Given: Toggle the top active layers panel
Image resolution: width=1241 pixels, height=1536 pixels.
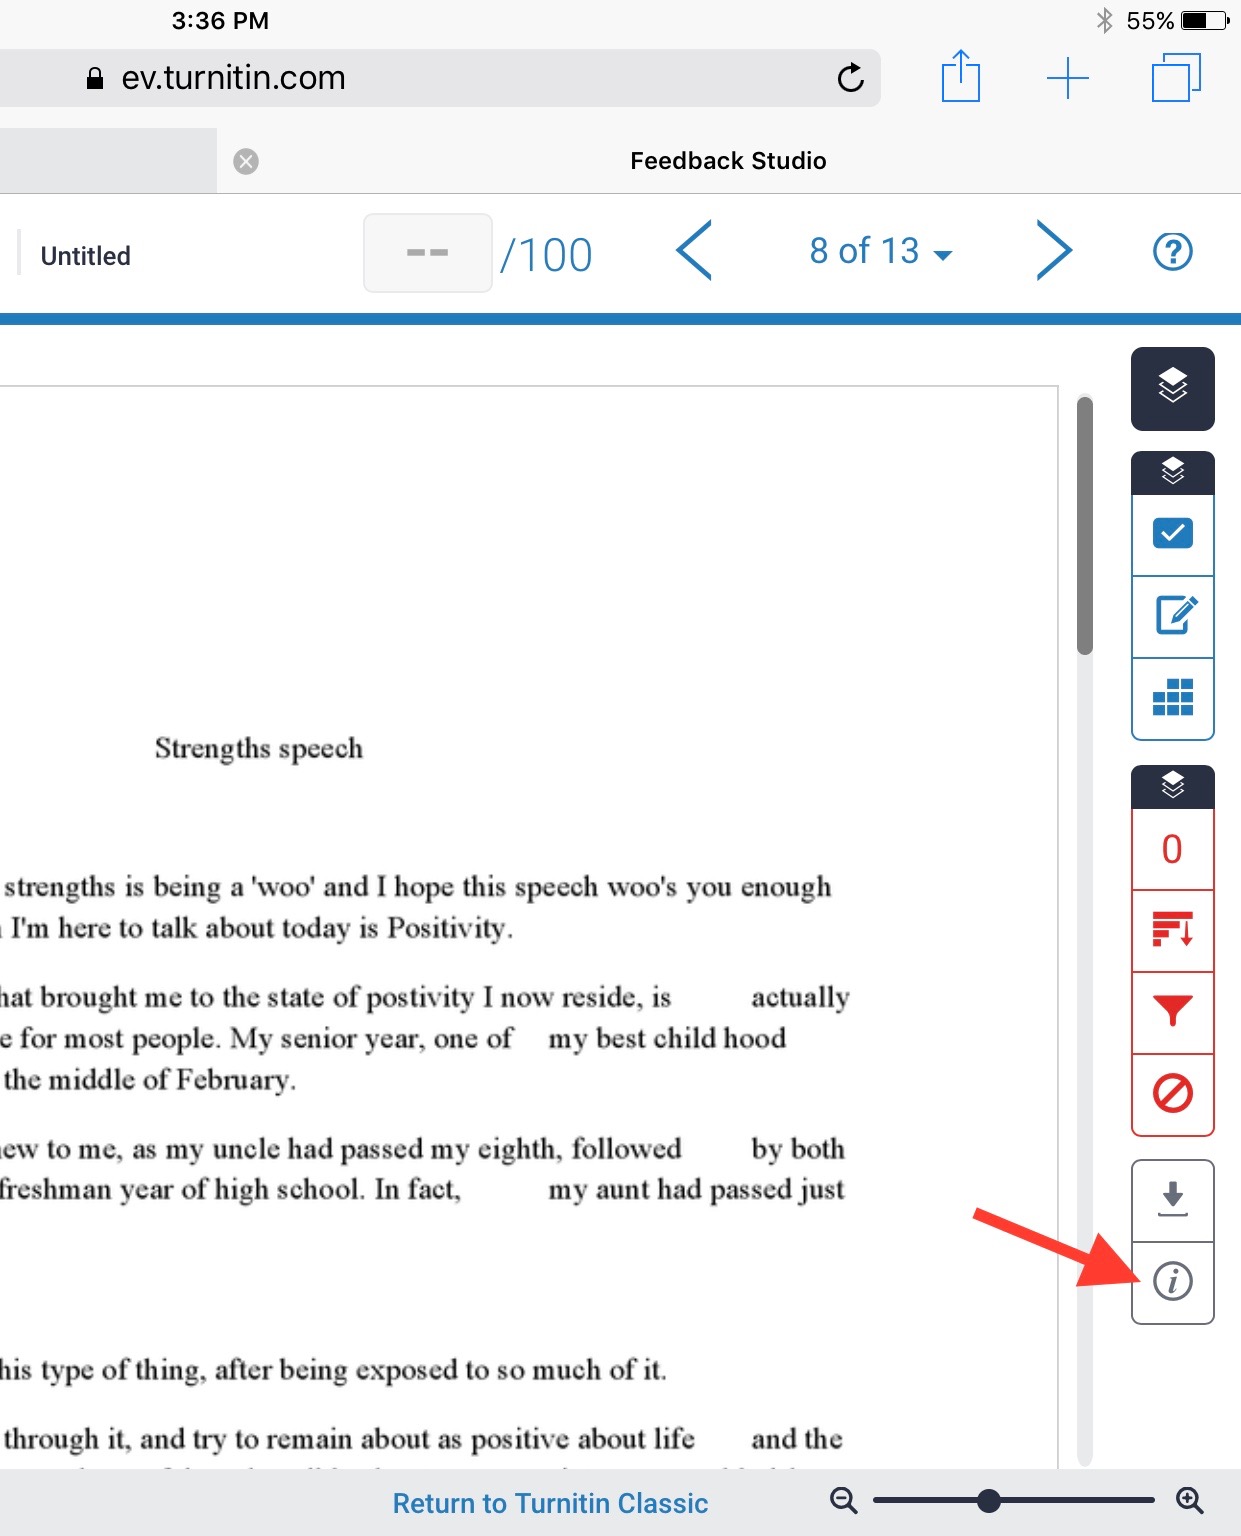Looking at the screenshot, I should pos(1172,389).
